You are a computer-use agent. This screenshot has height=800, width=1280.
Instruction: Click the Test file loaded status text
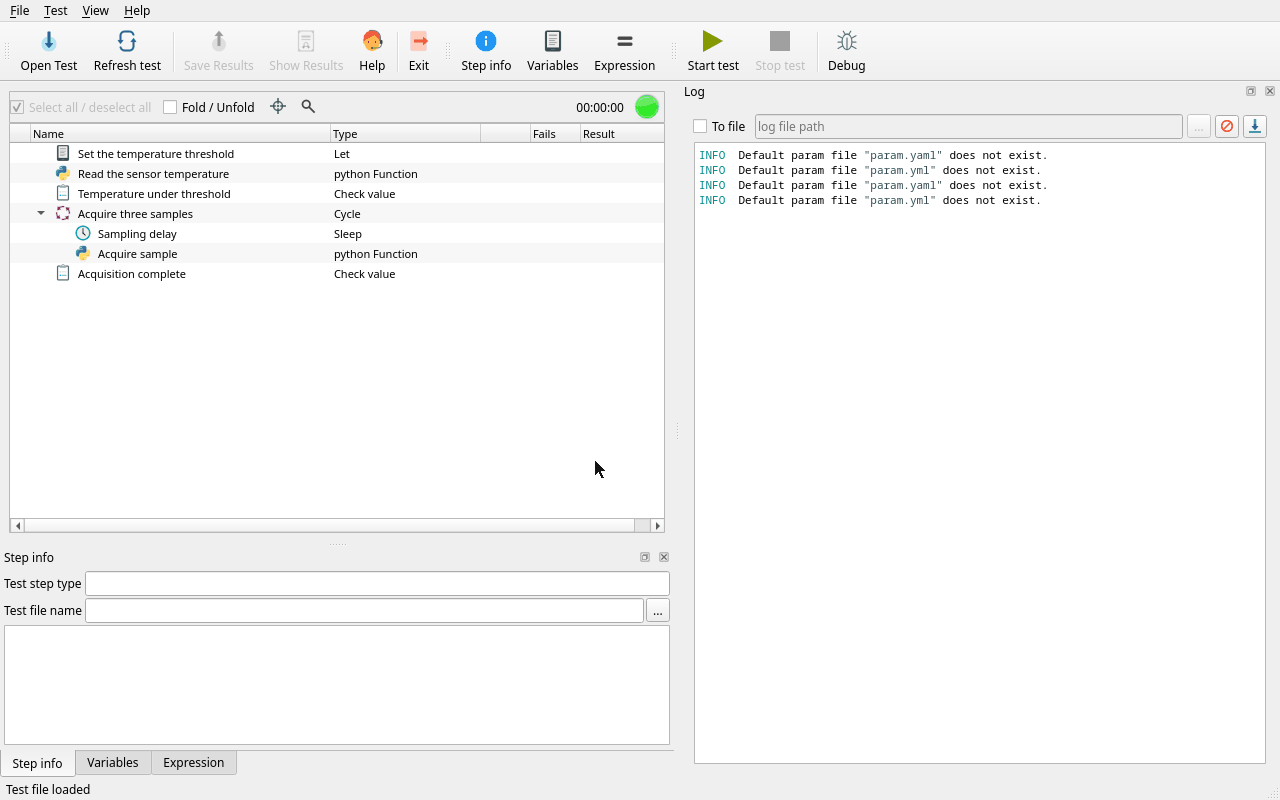[x=48, y=789]
